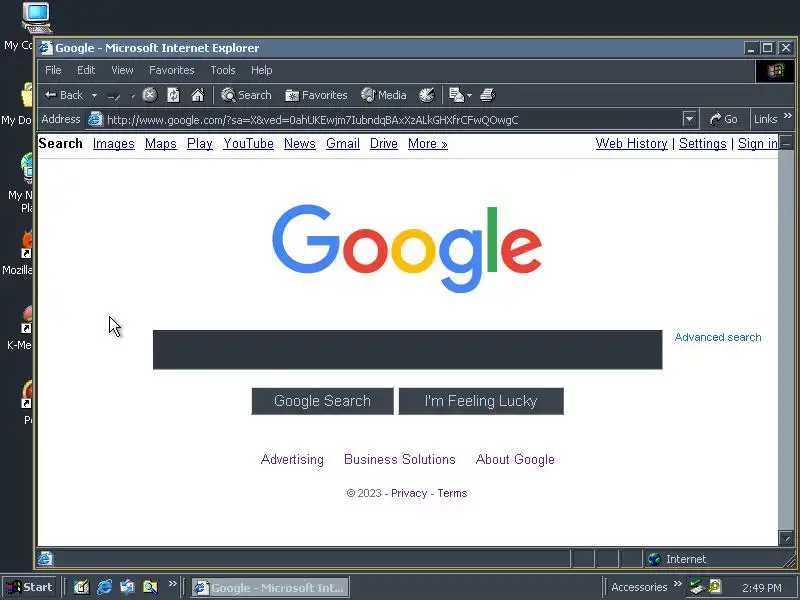Open the Start menu
The image size is (800, 600).
(x=30, y=587)
